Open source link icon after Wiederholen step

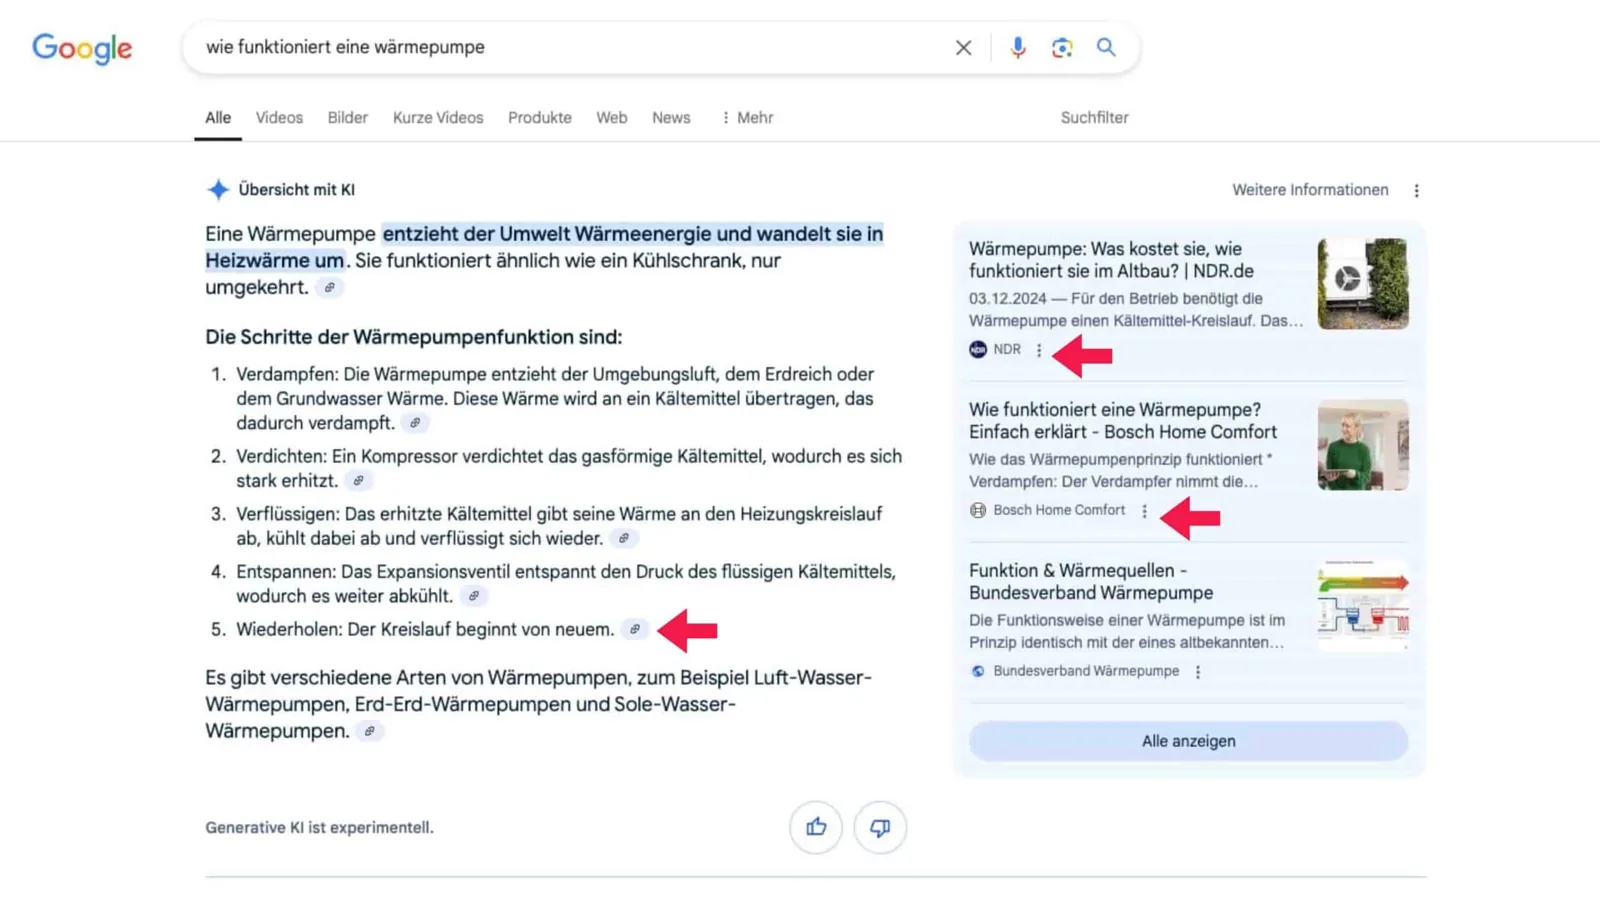[x=635, y=629]
